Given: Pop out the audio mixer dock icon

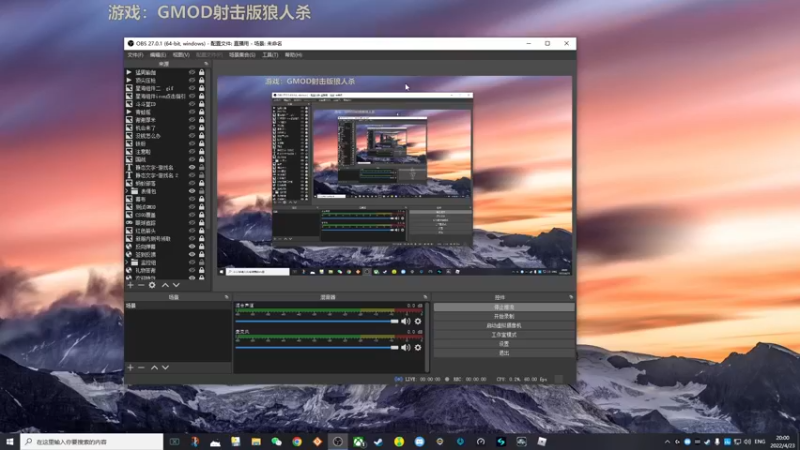Looking at the screenshot, I should (x=425, y=297).
